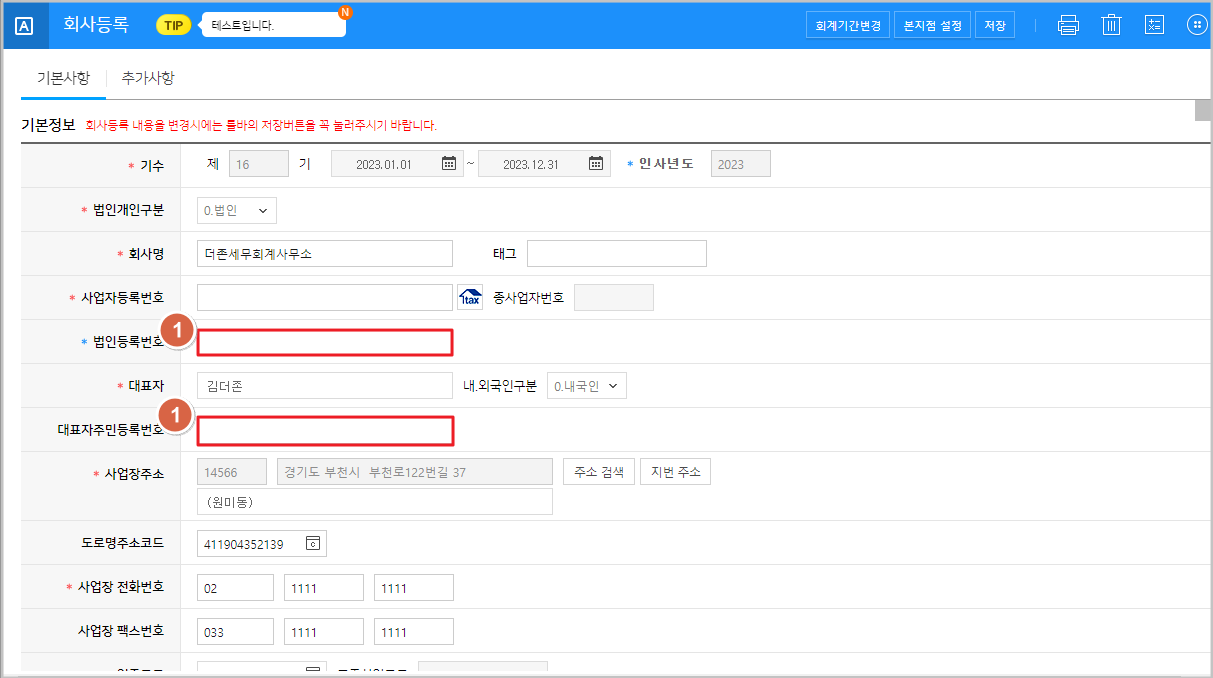Expand the 법인 selection list arrow
The height and width of the screenshot is (678, 1213).
pyautogui.click(x=263, y=210)
